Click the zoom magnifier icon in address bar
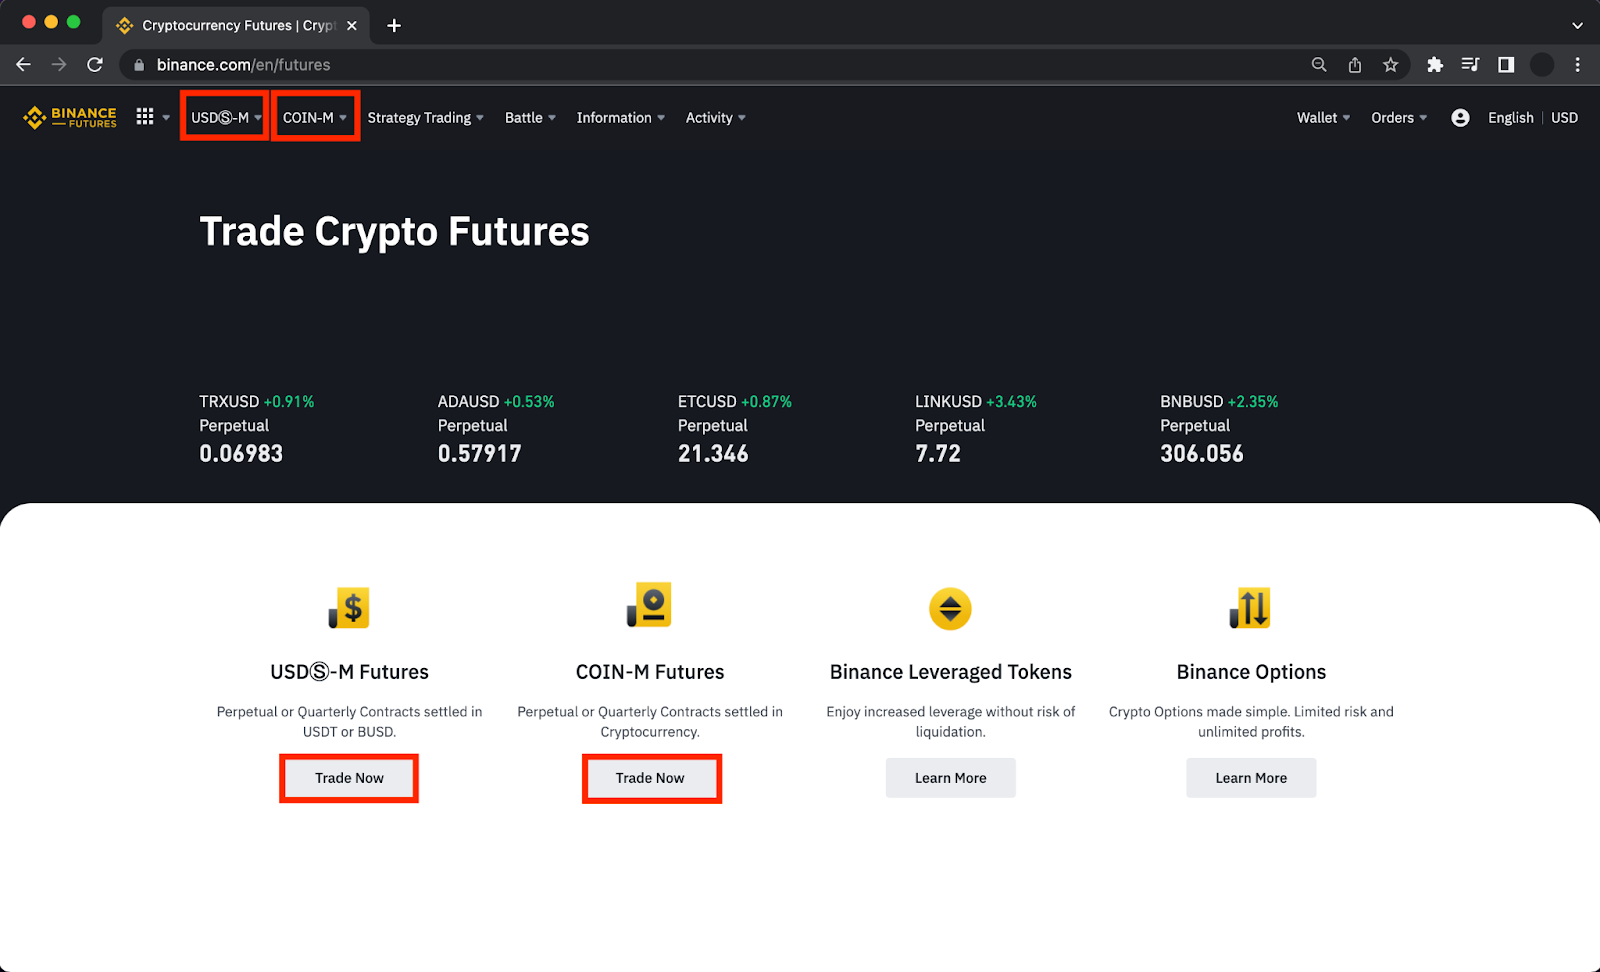Image resolution: width=1600 pixels, height=972 pixels. click(1319, 65)
